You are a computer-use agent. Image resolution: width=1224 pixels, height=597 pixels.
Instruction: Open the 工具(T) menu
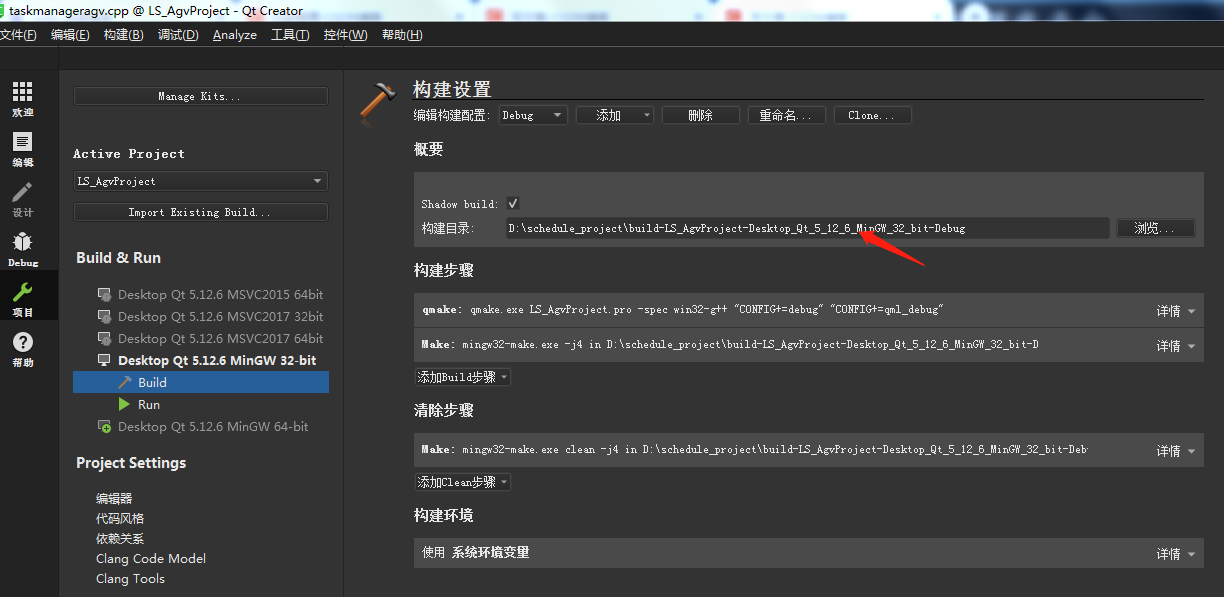(290, 35)
